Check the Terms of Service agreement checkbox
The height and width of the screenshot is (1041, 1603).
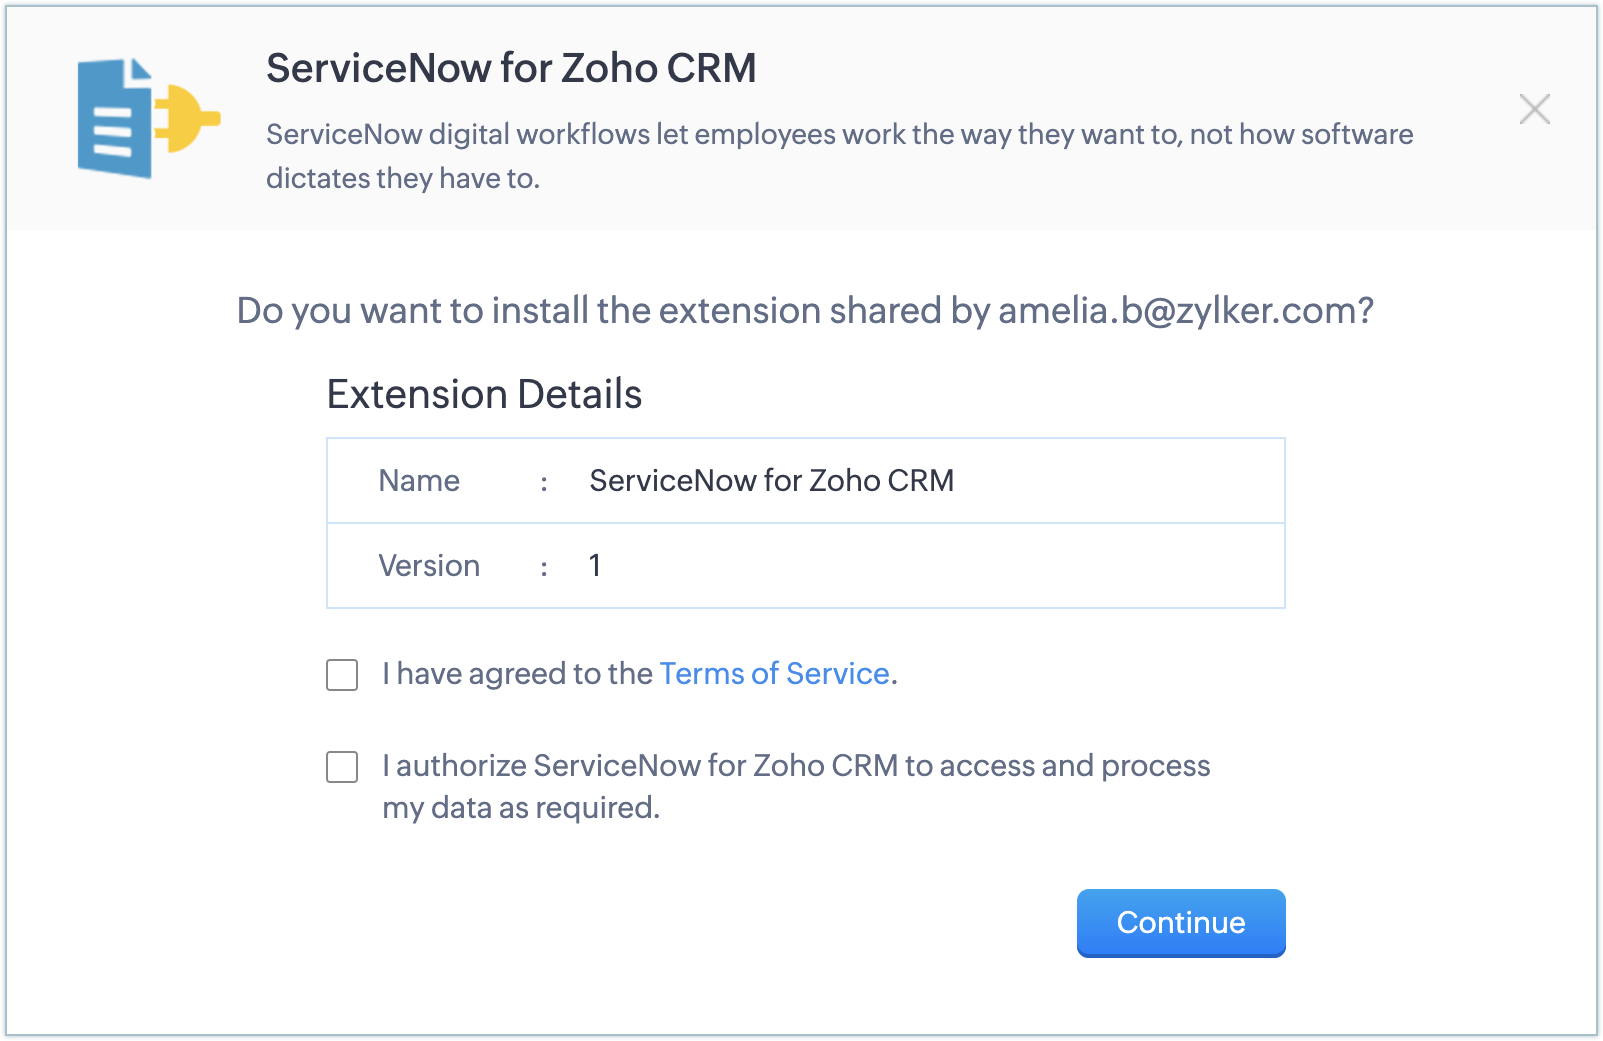click(342, 675)
